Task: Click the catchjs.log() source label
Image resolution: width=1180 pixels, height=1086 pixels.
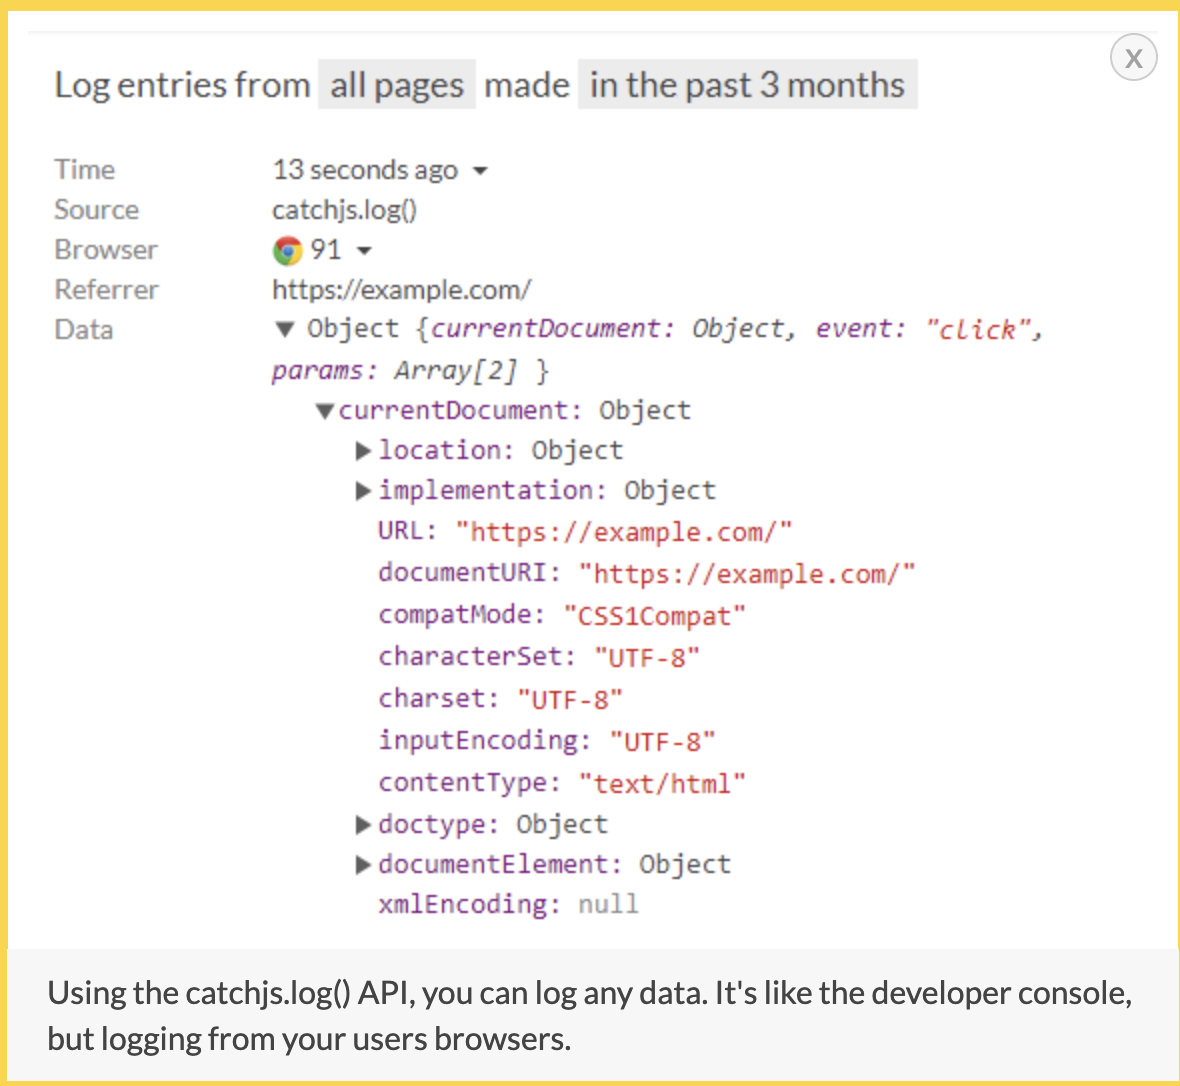Action: 345,210
